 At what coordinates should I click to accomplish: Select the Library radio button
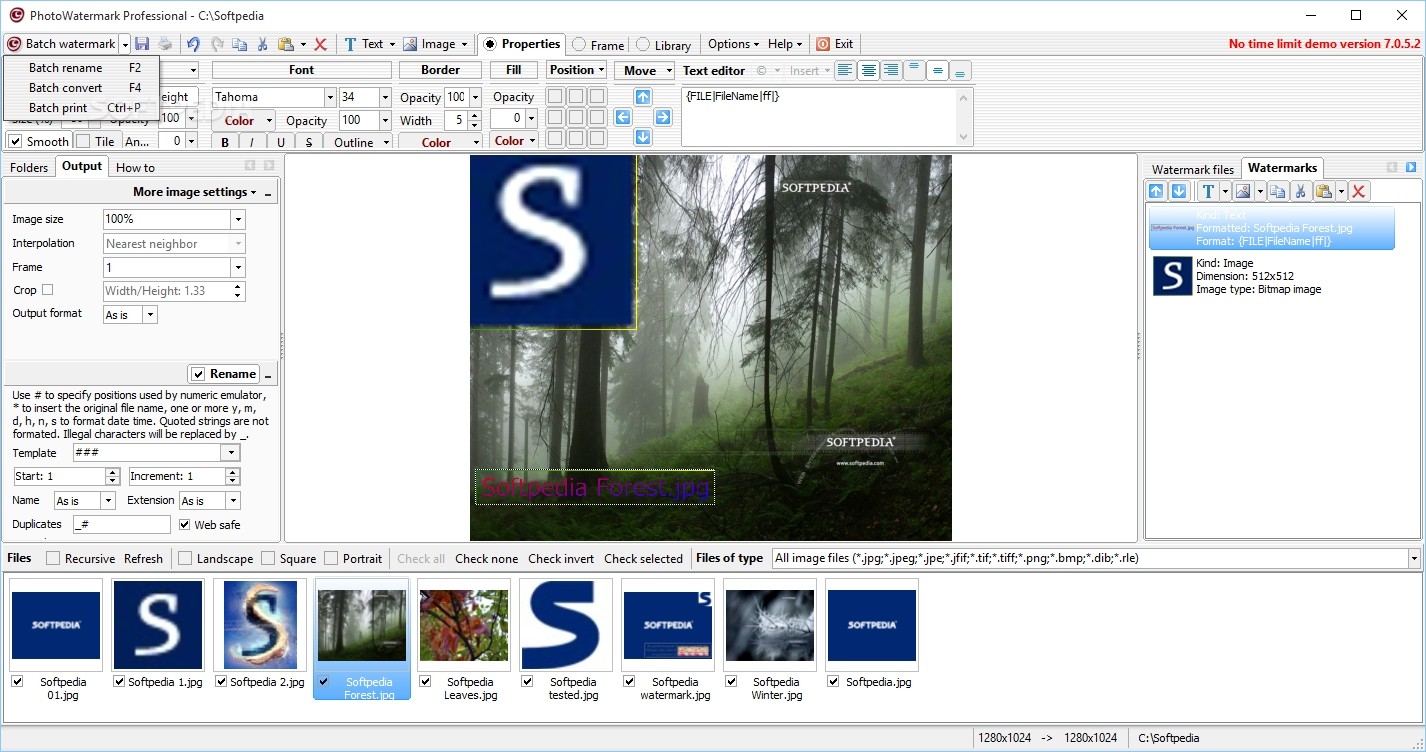(643, 45)
